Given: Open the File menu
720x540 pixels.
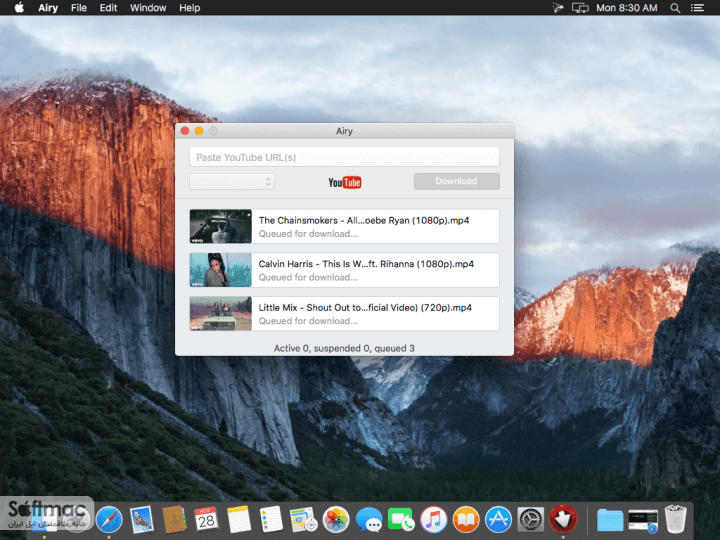Looking at the screenshot, I should coord(79,8).
